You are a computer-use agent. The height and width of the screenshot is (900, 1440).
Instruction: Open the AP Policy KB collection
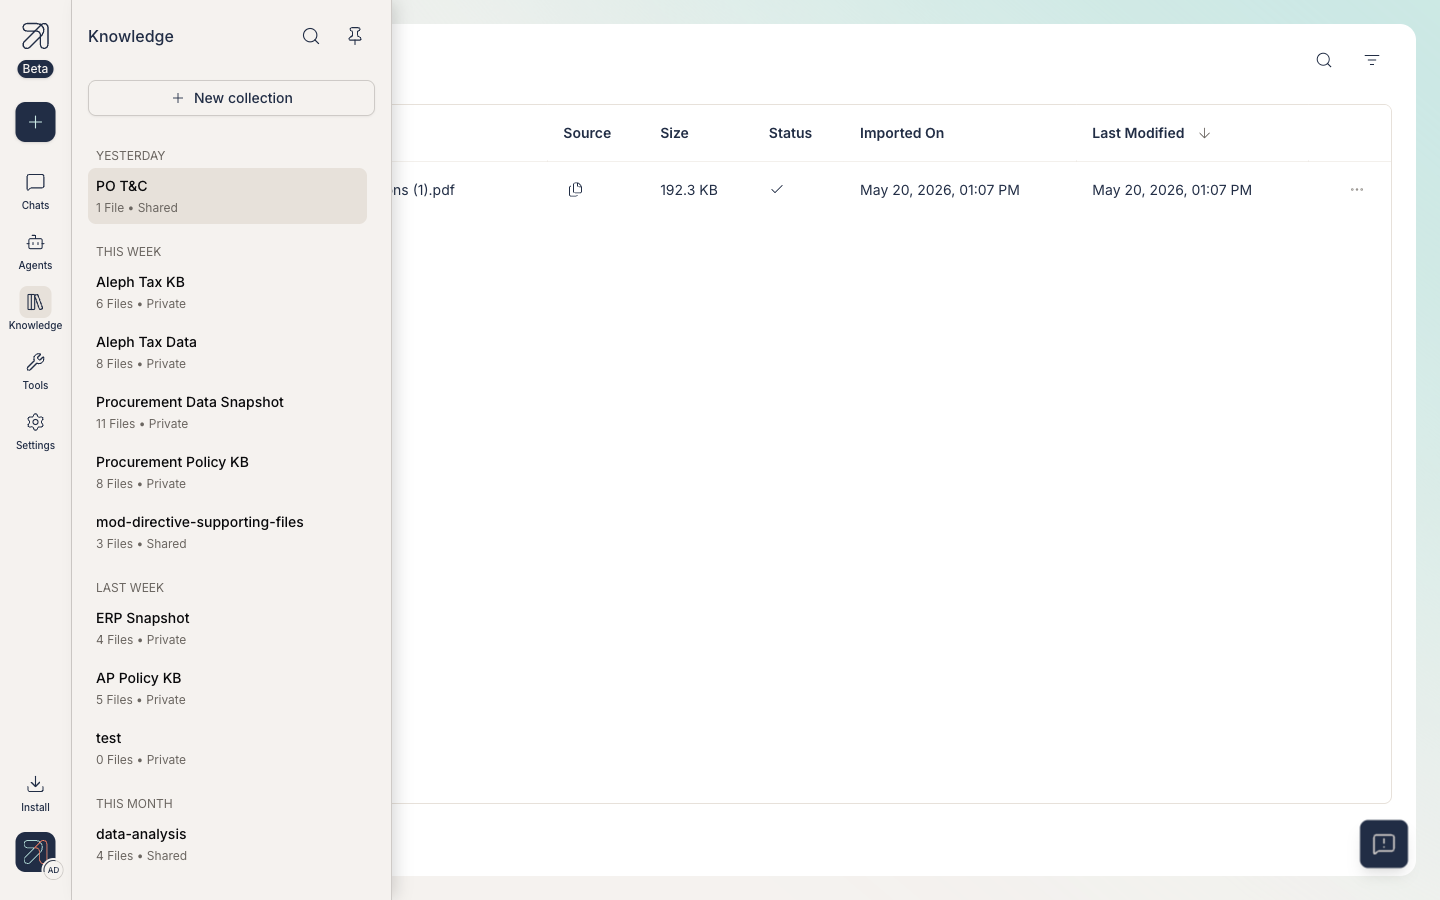227,688
